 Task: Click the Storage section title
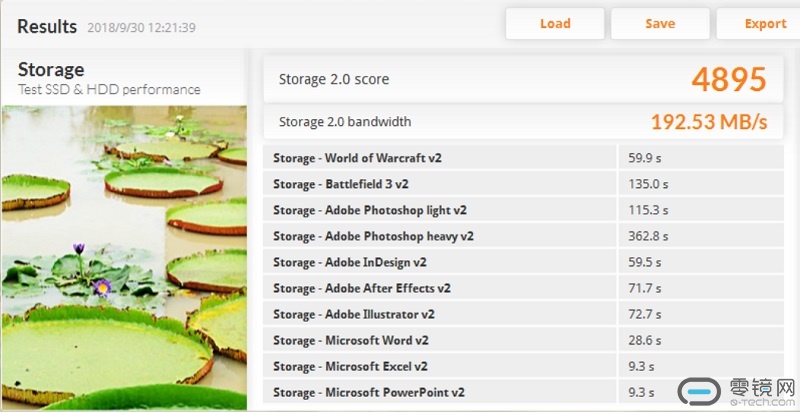51,69
